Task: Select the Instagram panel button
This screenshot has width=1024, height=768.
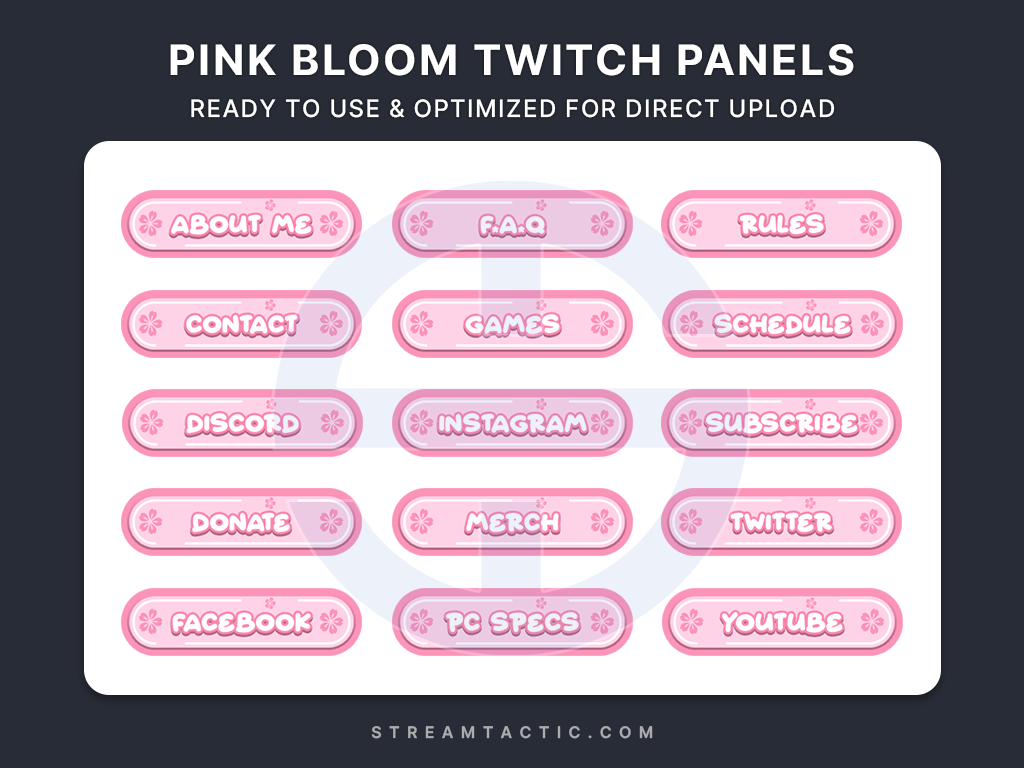Action: [512, 423]
